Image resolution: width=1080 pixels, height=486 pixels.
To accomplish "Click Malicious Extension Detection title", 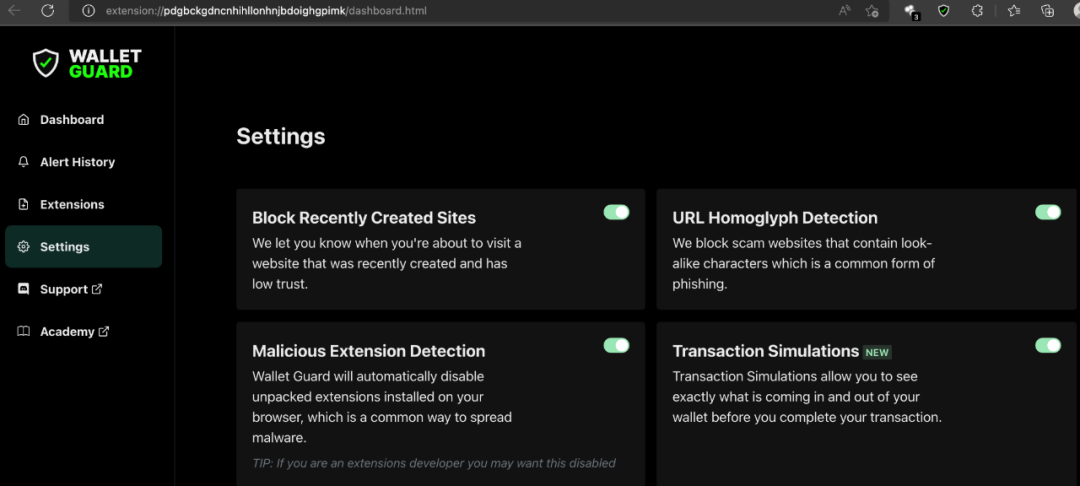I will pos(368,351).
